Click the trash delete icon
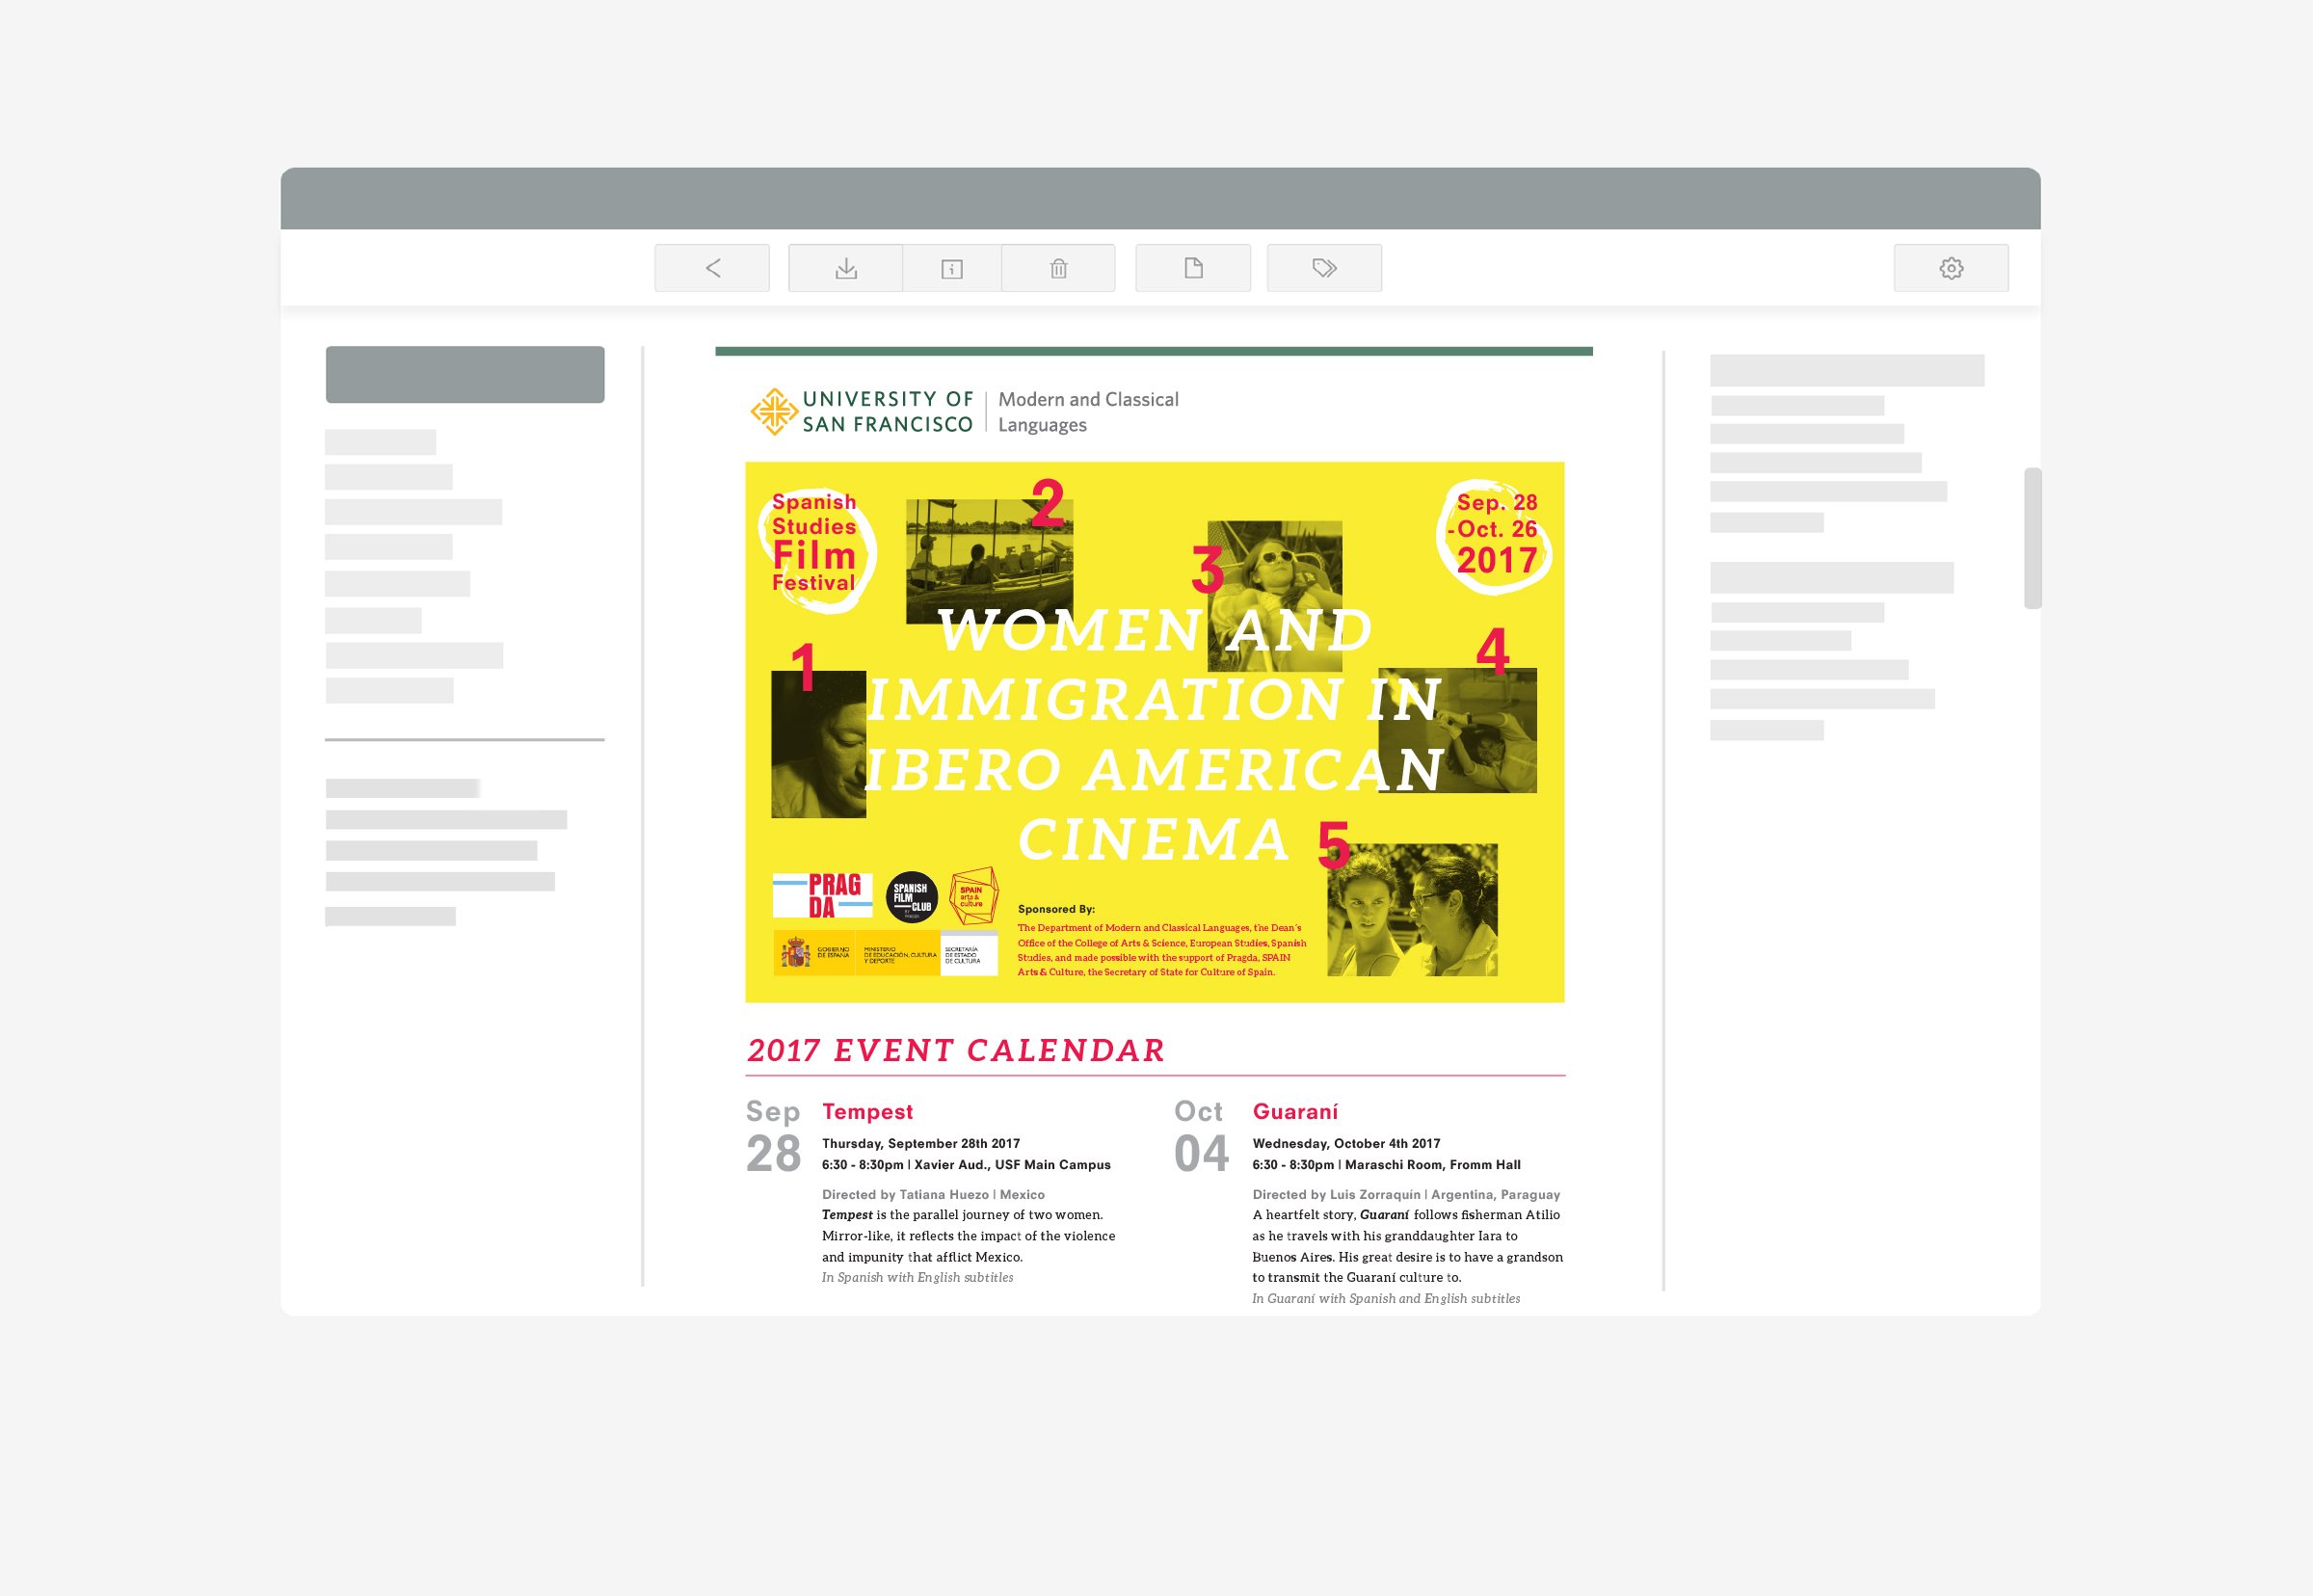Screen dimensions: 2313x1596 [x=1058, y=268]
